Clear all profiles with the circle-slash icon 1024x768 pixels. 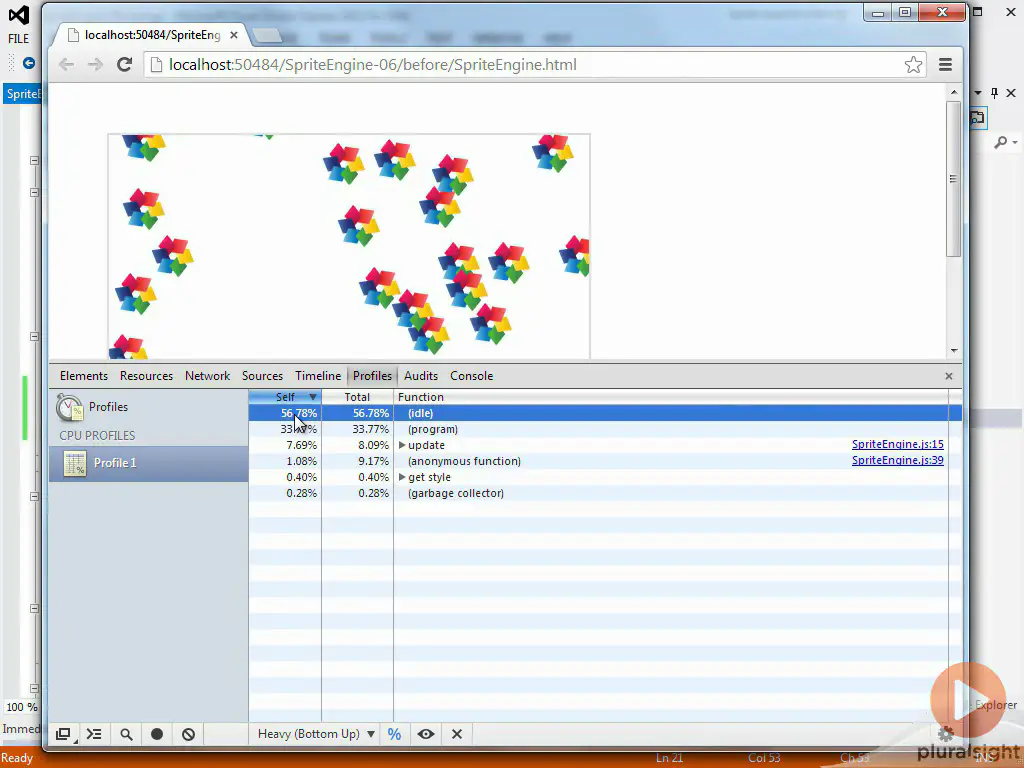tap(188, 734)
